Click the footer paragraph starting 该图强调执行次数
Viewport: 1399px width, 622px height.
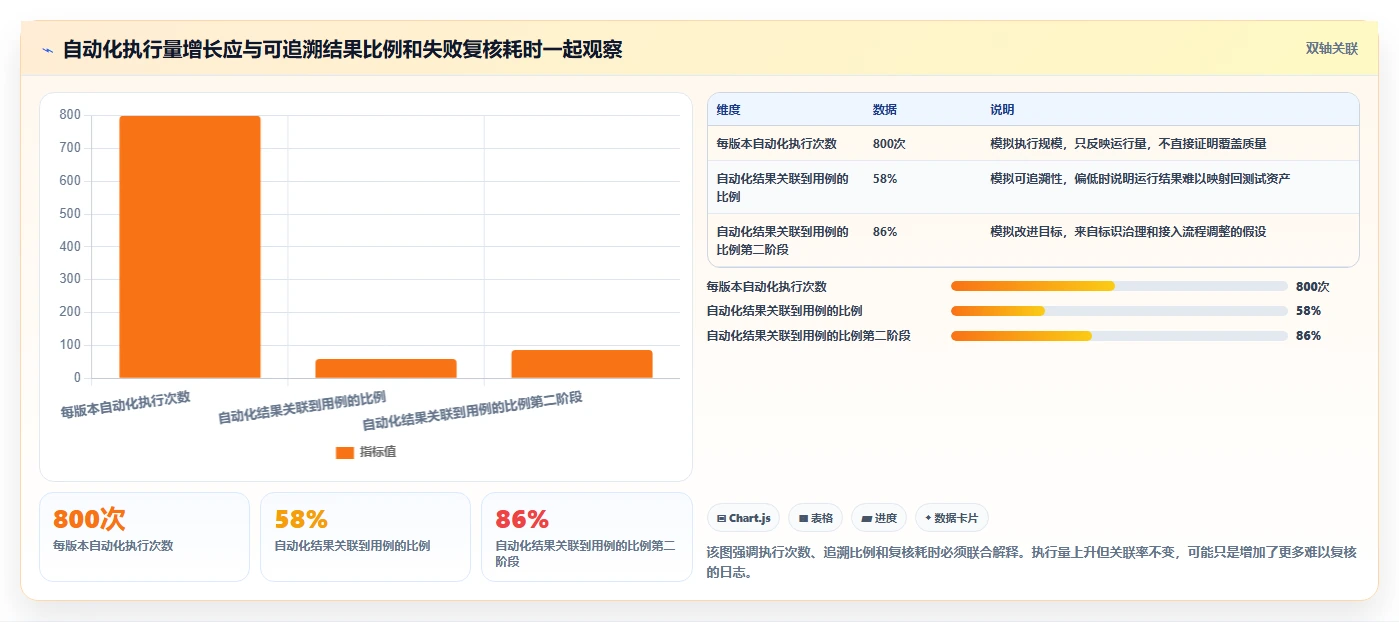point(1032,562)
